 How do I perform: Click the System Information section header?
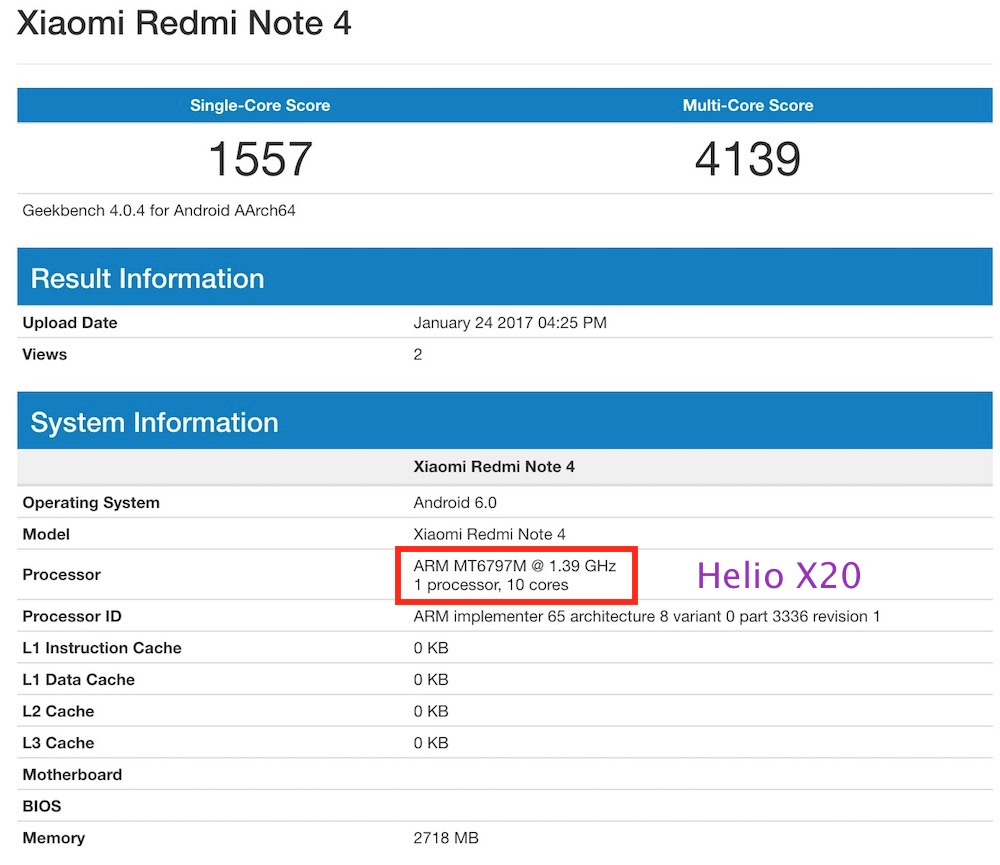pos(154,422)
